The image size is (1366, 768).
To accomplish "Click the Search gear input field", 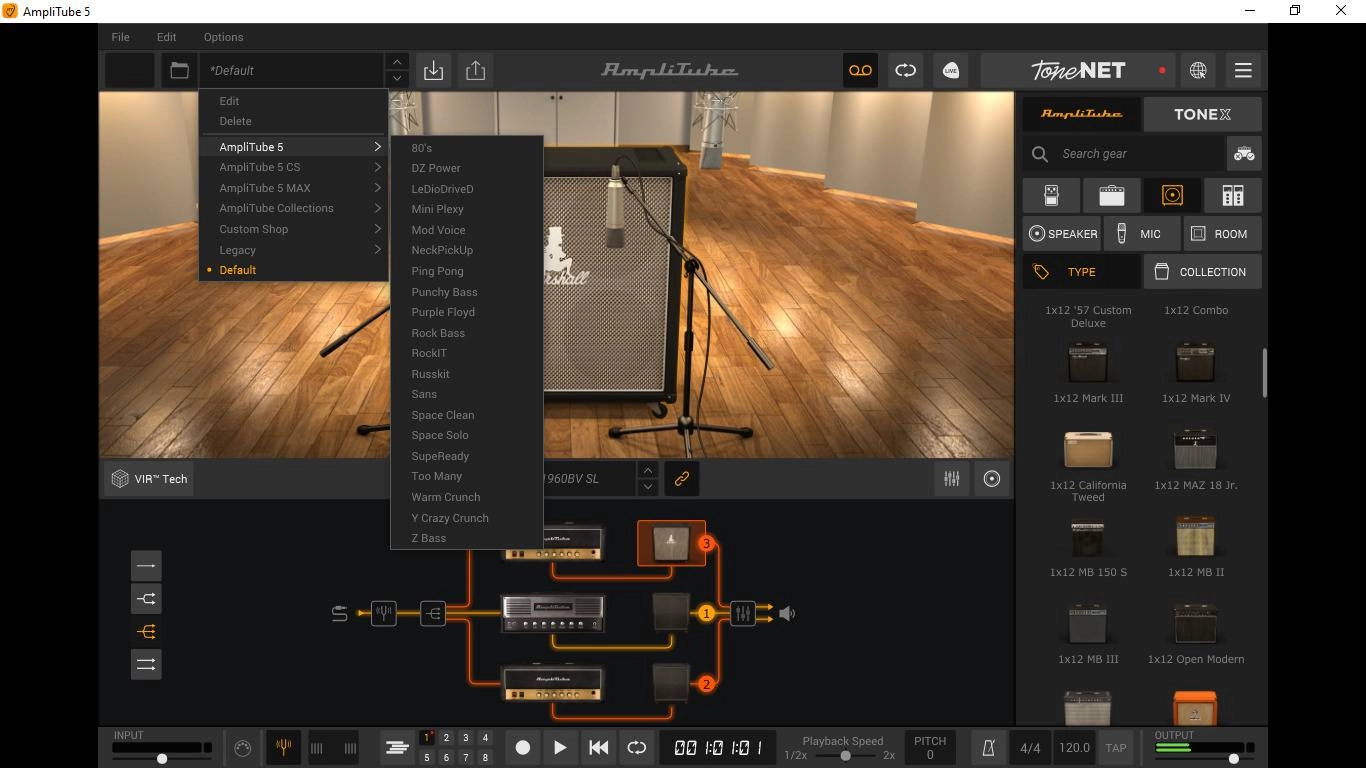I will pos(1124,154).
